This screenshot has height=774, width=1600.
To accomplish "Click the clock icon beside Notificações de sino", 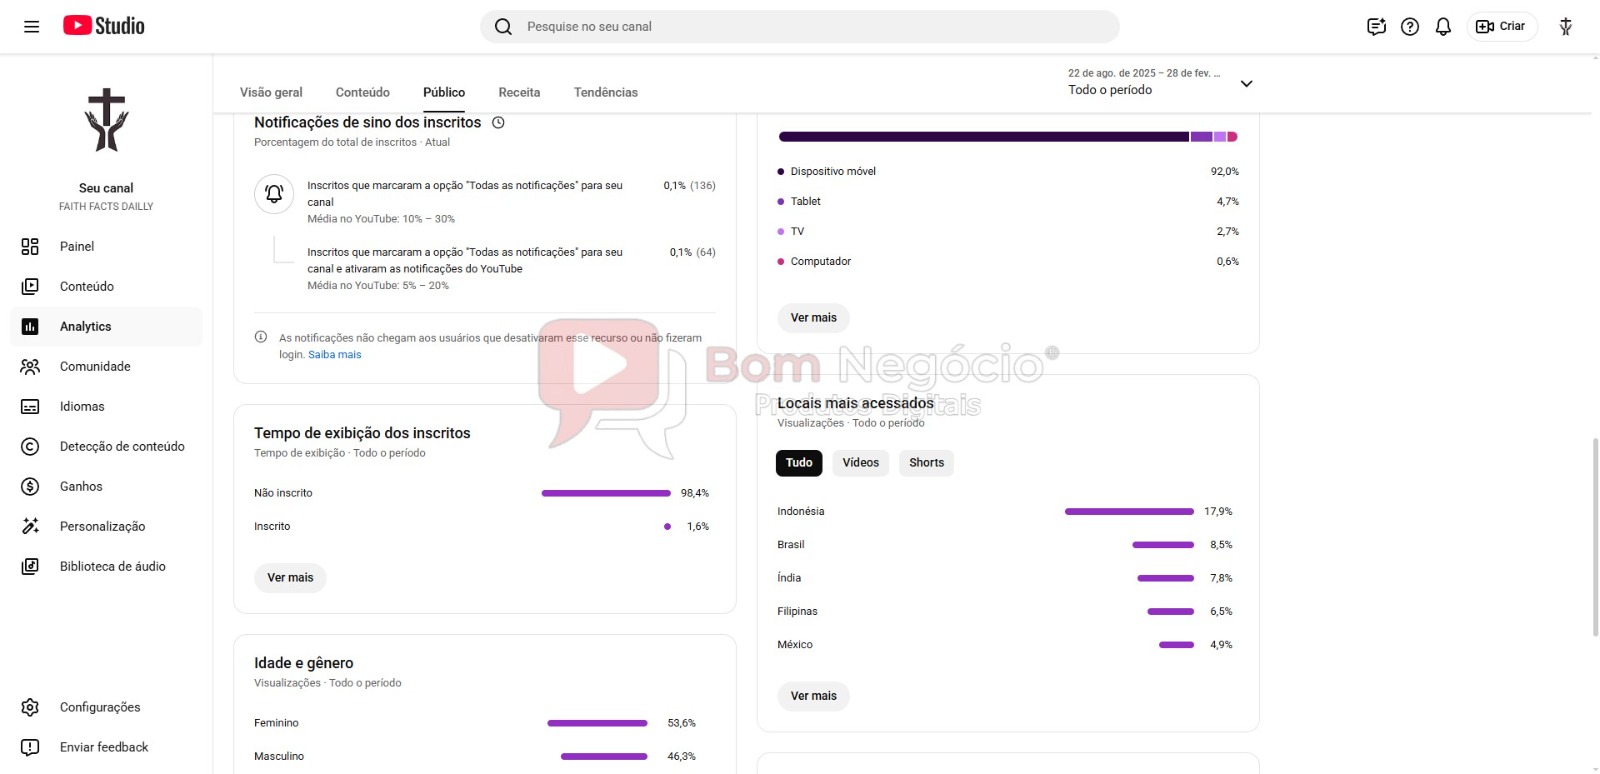I will (x=498, y=123).
